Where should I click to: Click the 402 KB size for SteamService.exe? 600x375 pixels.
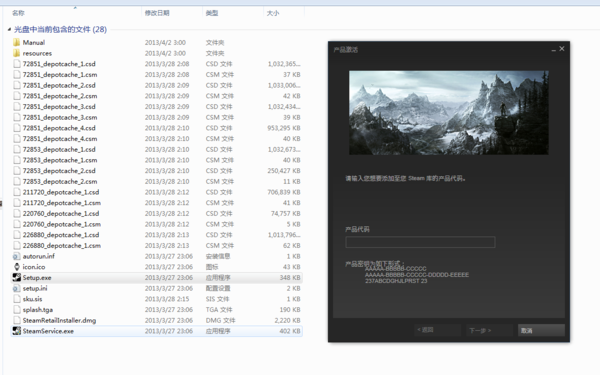pyautogui.click(x=290, y=331)
